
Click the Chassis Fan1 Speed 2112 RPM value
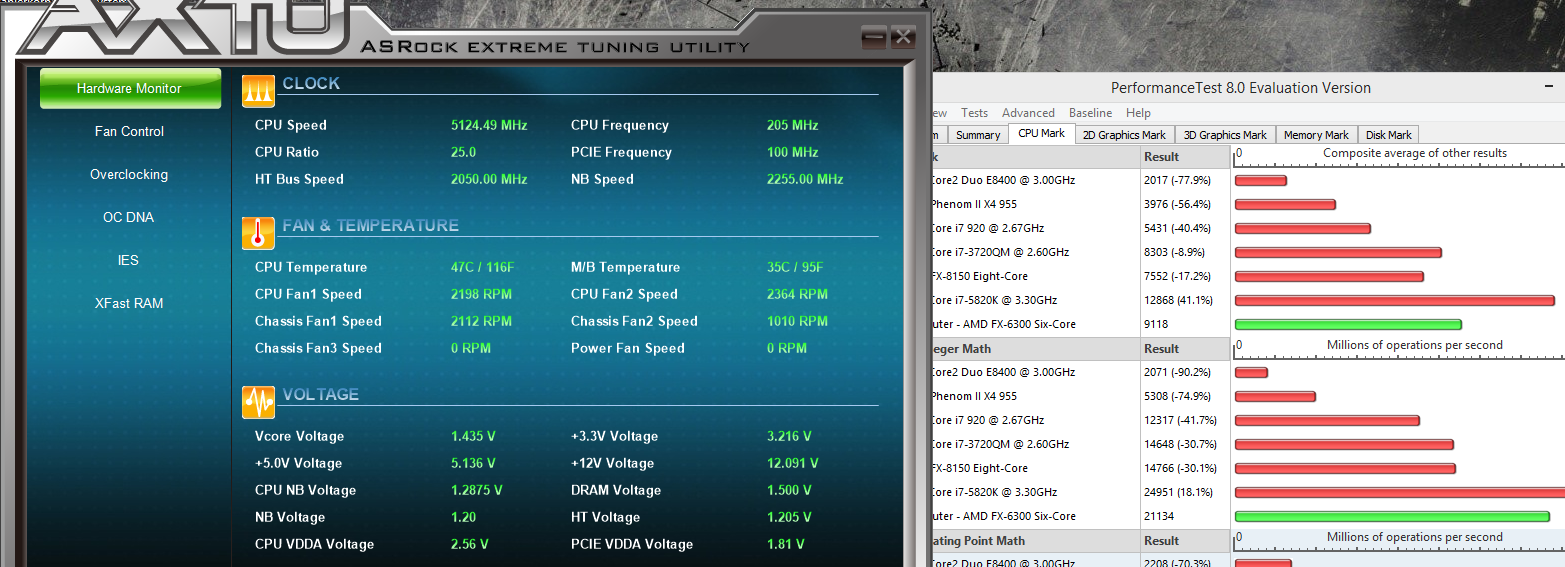click(481, 321)
